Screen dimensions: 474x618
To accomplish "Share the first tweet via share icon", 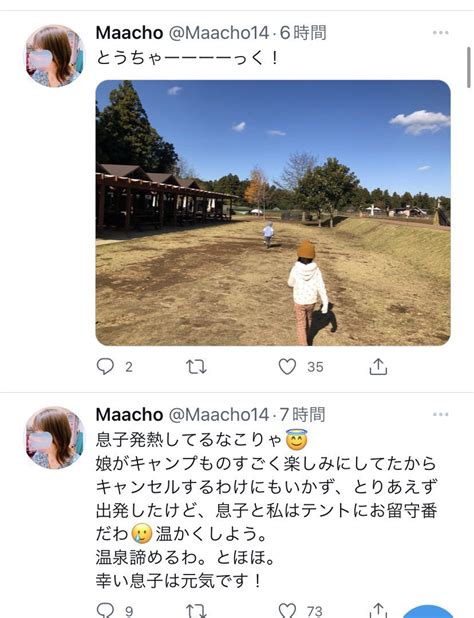I will (378, 366).
